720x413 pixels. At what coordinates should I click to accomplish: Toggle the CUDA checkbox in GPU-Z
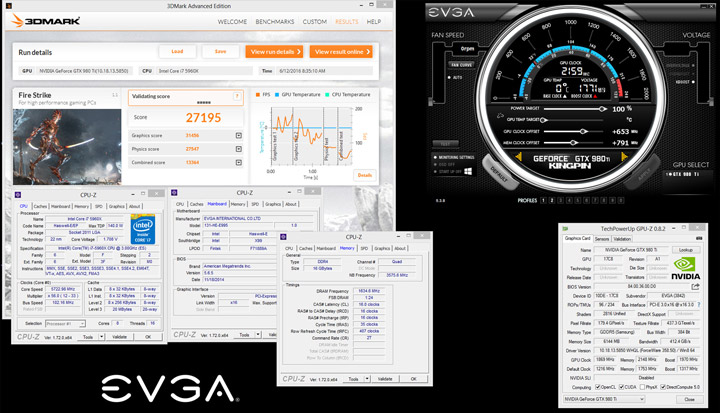coord(621,387)
